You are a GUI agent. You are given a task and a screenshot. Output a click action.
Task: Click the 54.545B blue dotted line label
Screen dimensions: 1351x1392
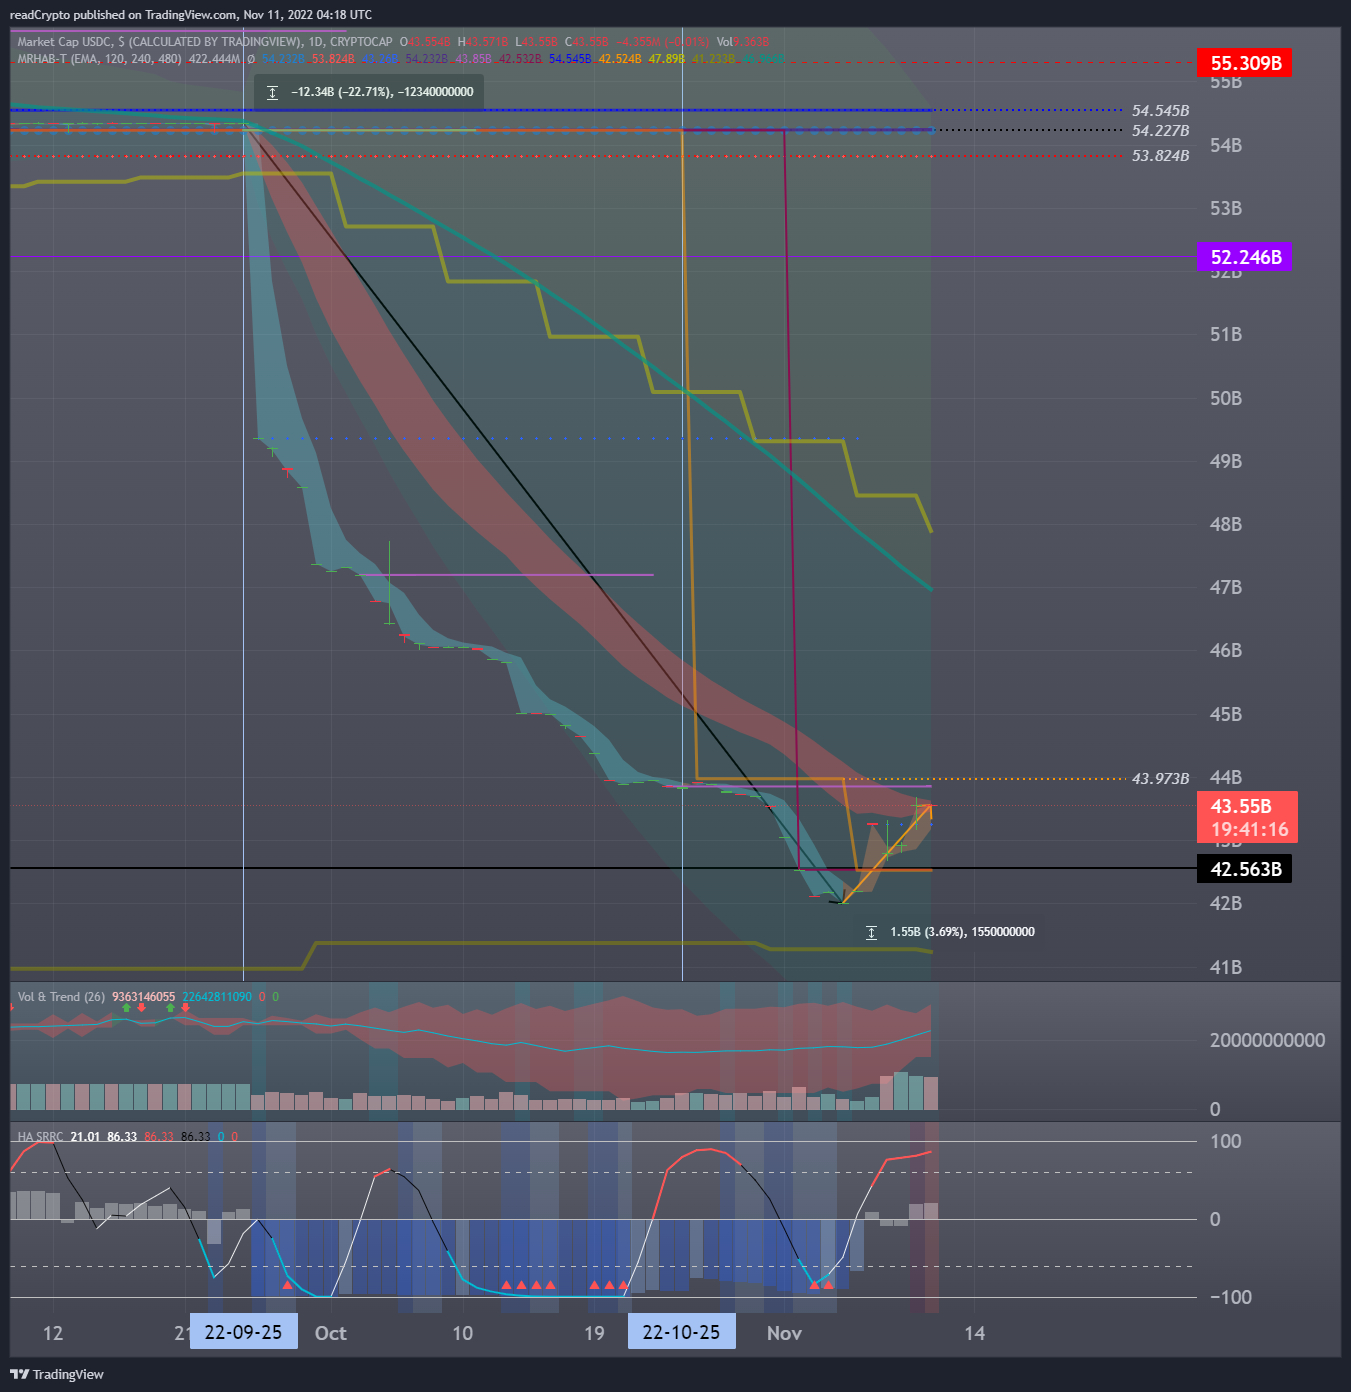(x=1160, y=111)
